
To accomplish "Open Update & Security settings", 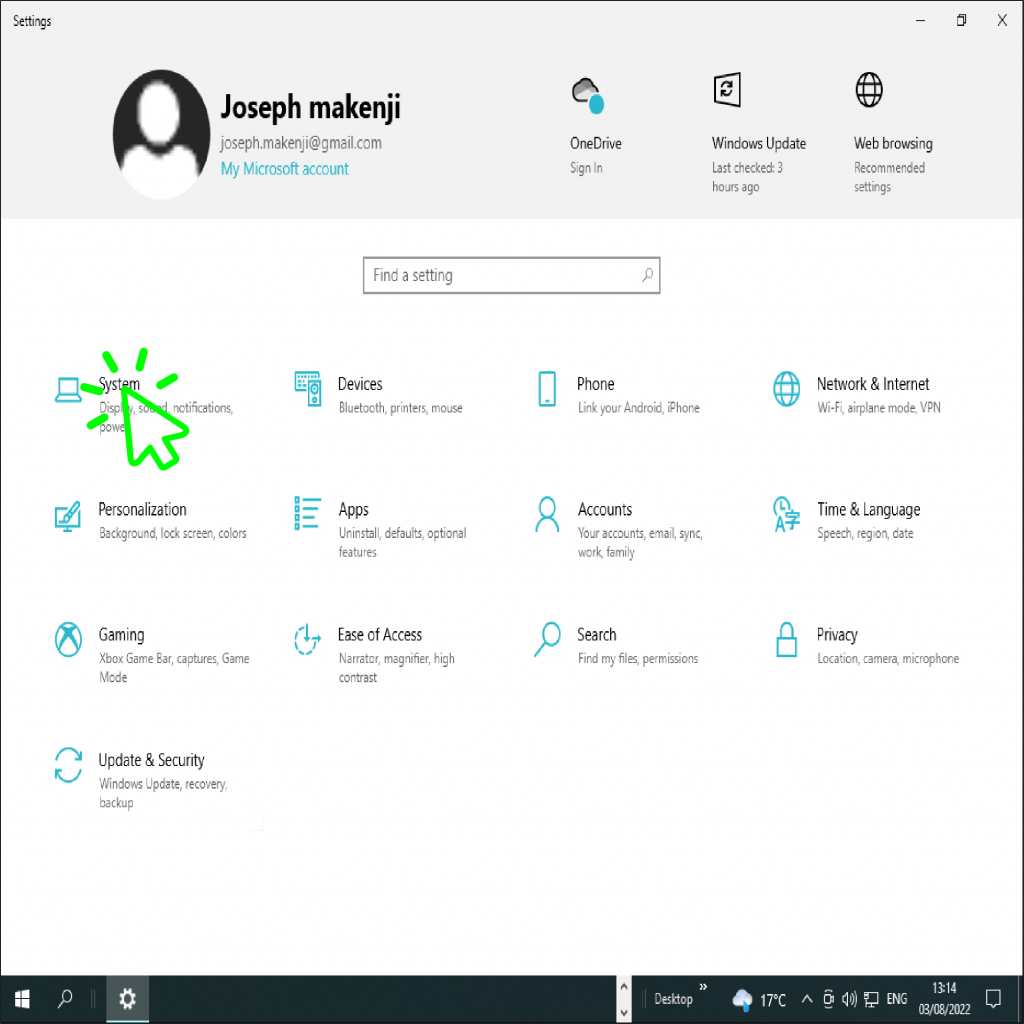I will click(151, 760).
